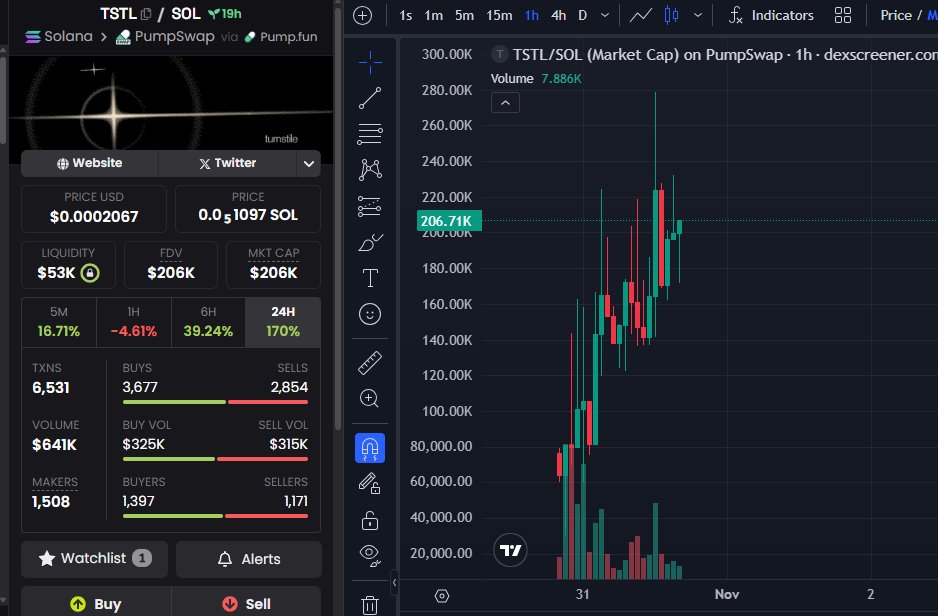This screenshot has width=938, height=616.
Task: Select the 4h chart timeframe
Action: point(558,15)
